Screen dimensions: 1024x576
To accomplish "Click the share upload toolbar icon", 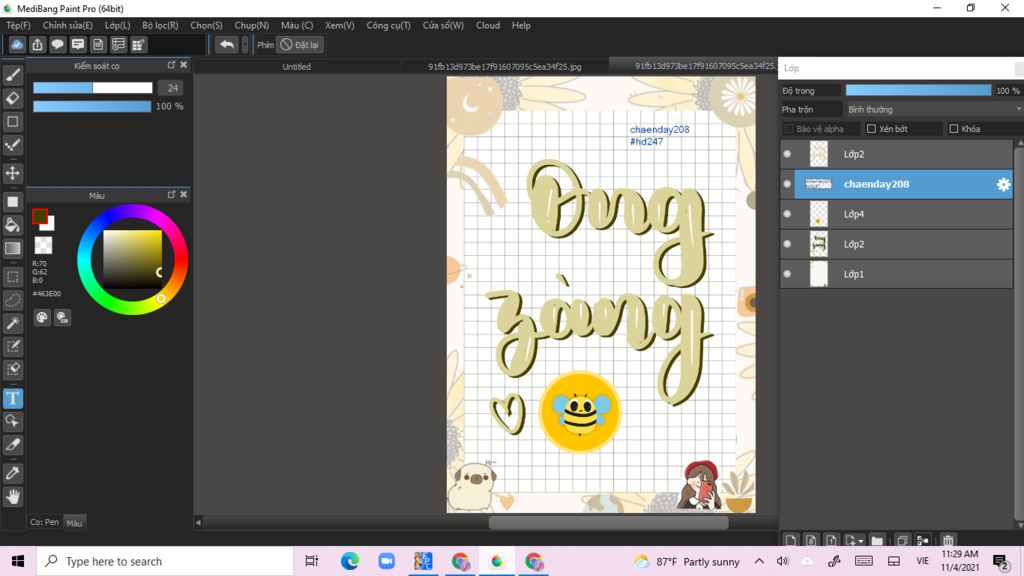I will coord(37,44).
